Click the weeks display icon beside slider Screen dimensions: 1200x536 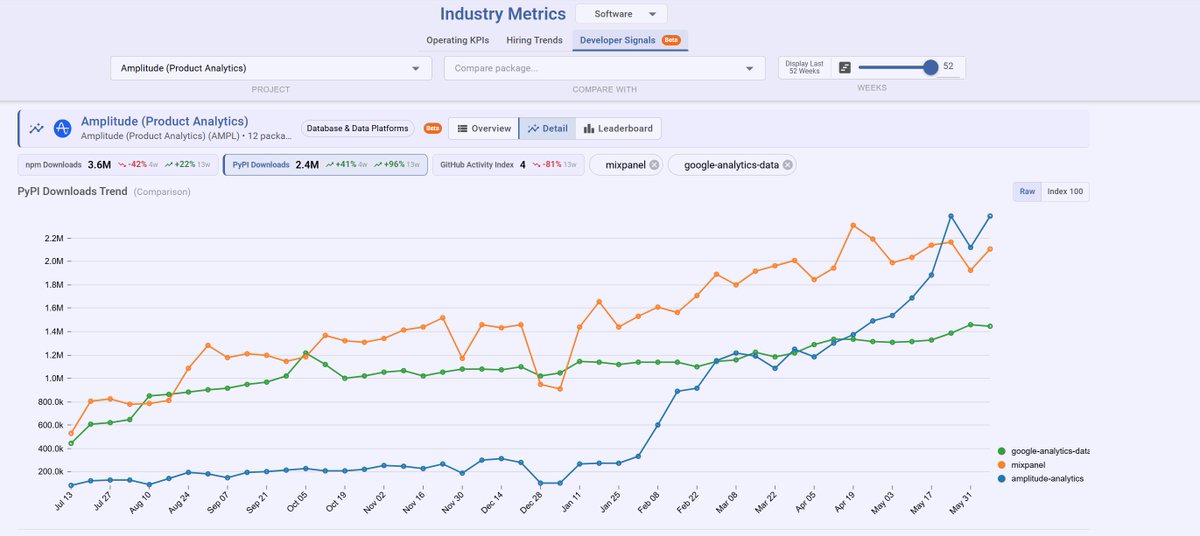pyautogui.click(x=845, y=67)
